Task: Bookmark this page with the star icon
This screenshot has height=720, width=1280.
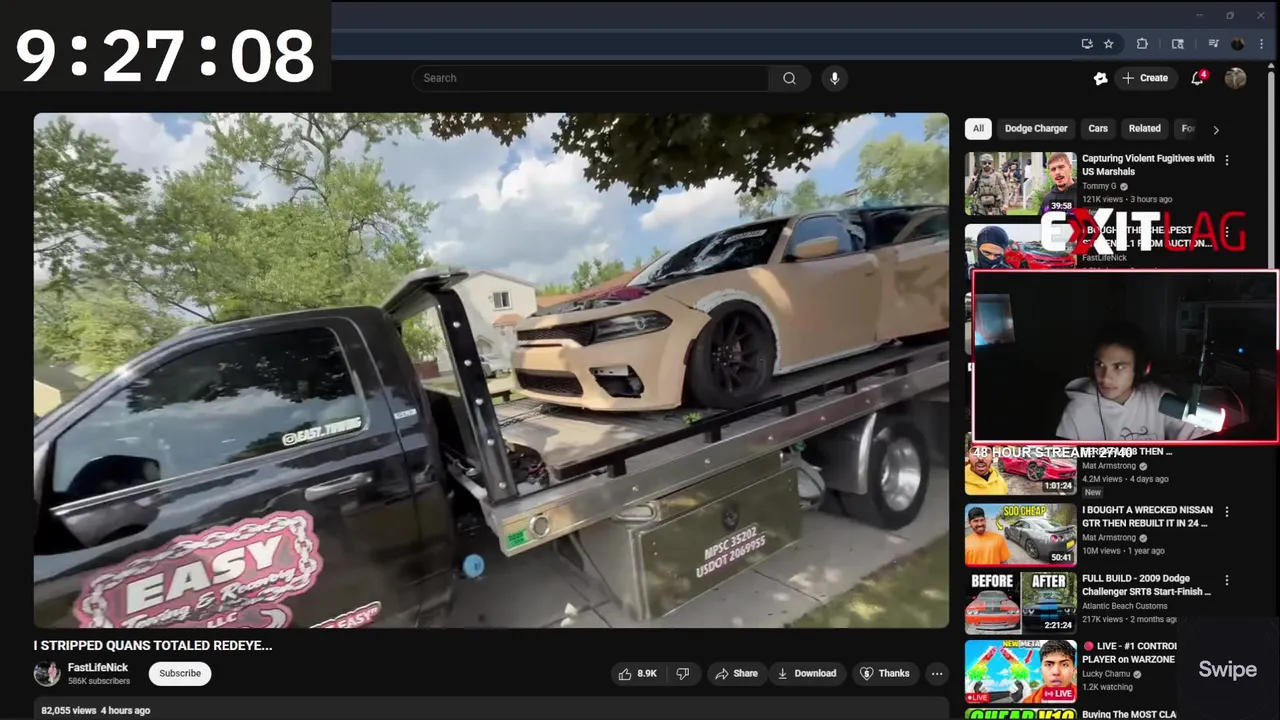Action: point(1109,44)
